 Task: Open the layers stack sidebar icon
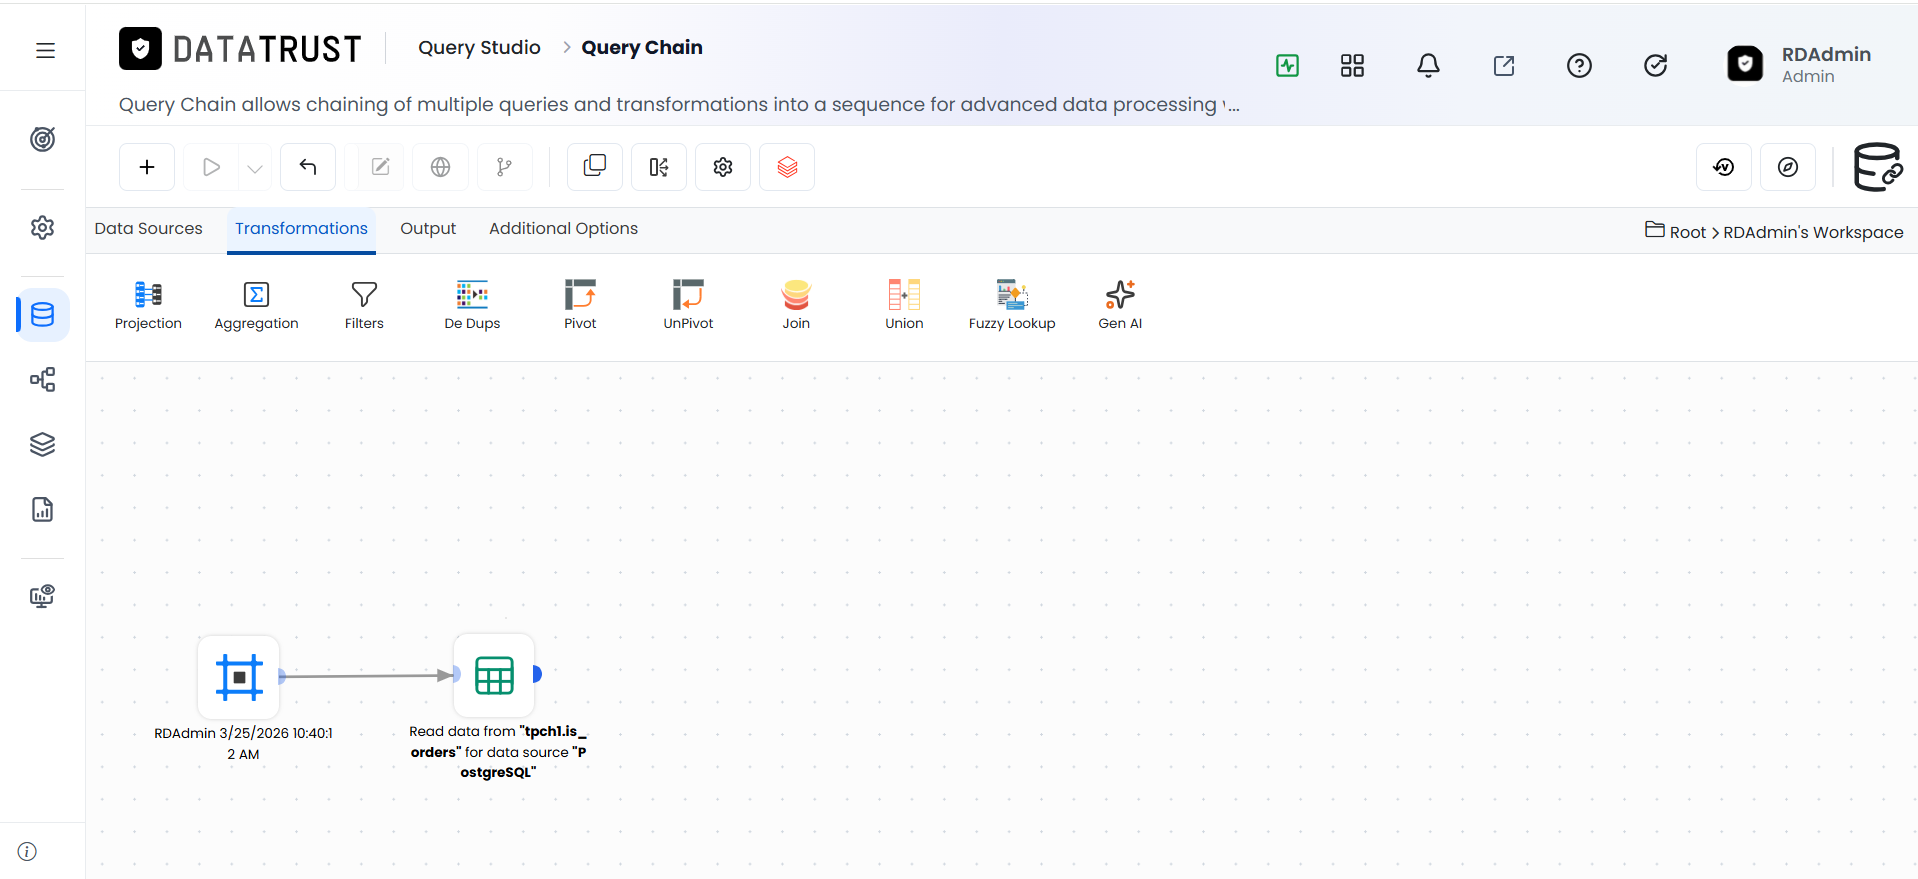click(x=42, y=444)
